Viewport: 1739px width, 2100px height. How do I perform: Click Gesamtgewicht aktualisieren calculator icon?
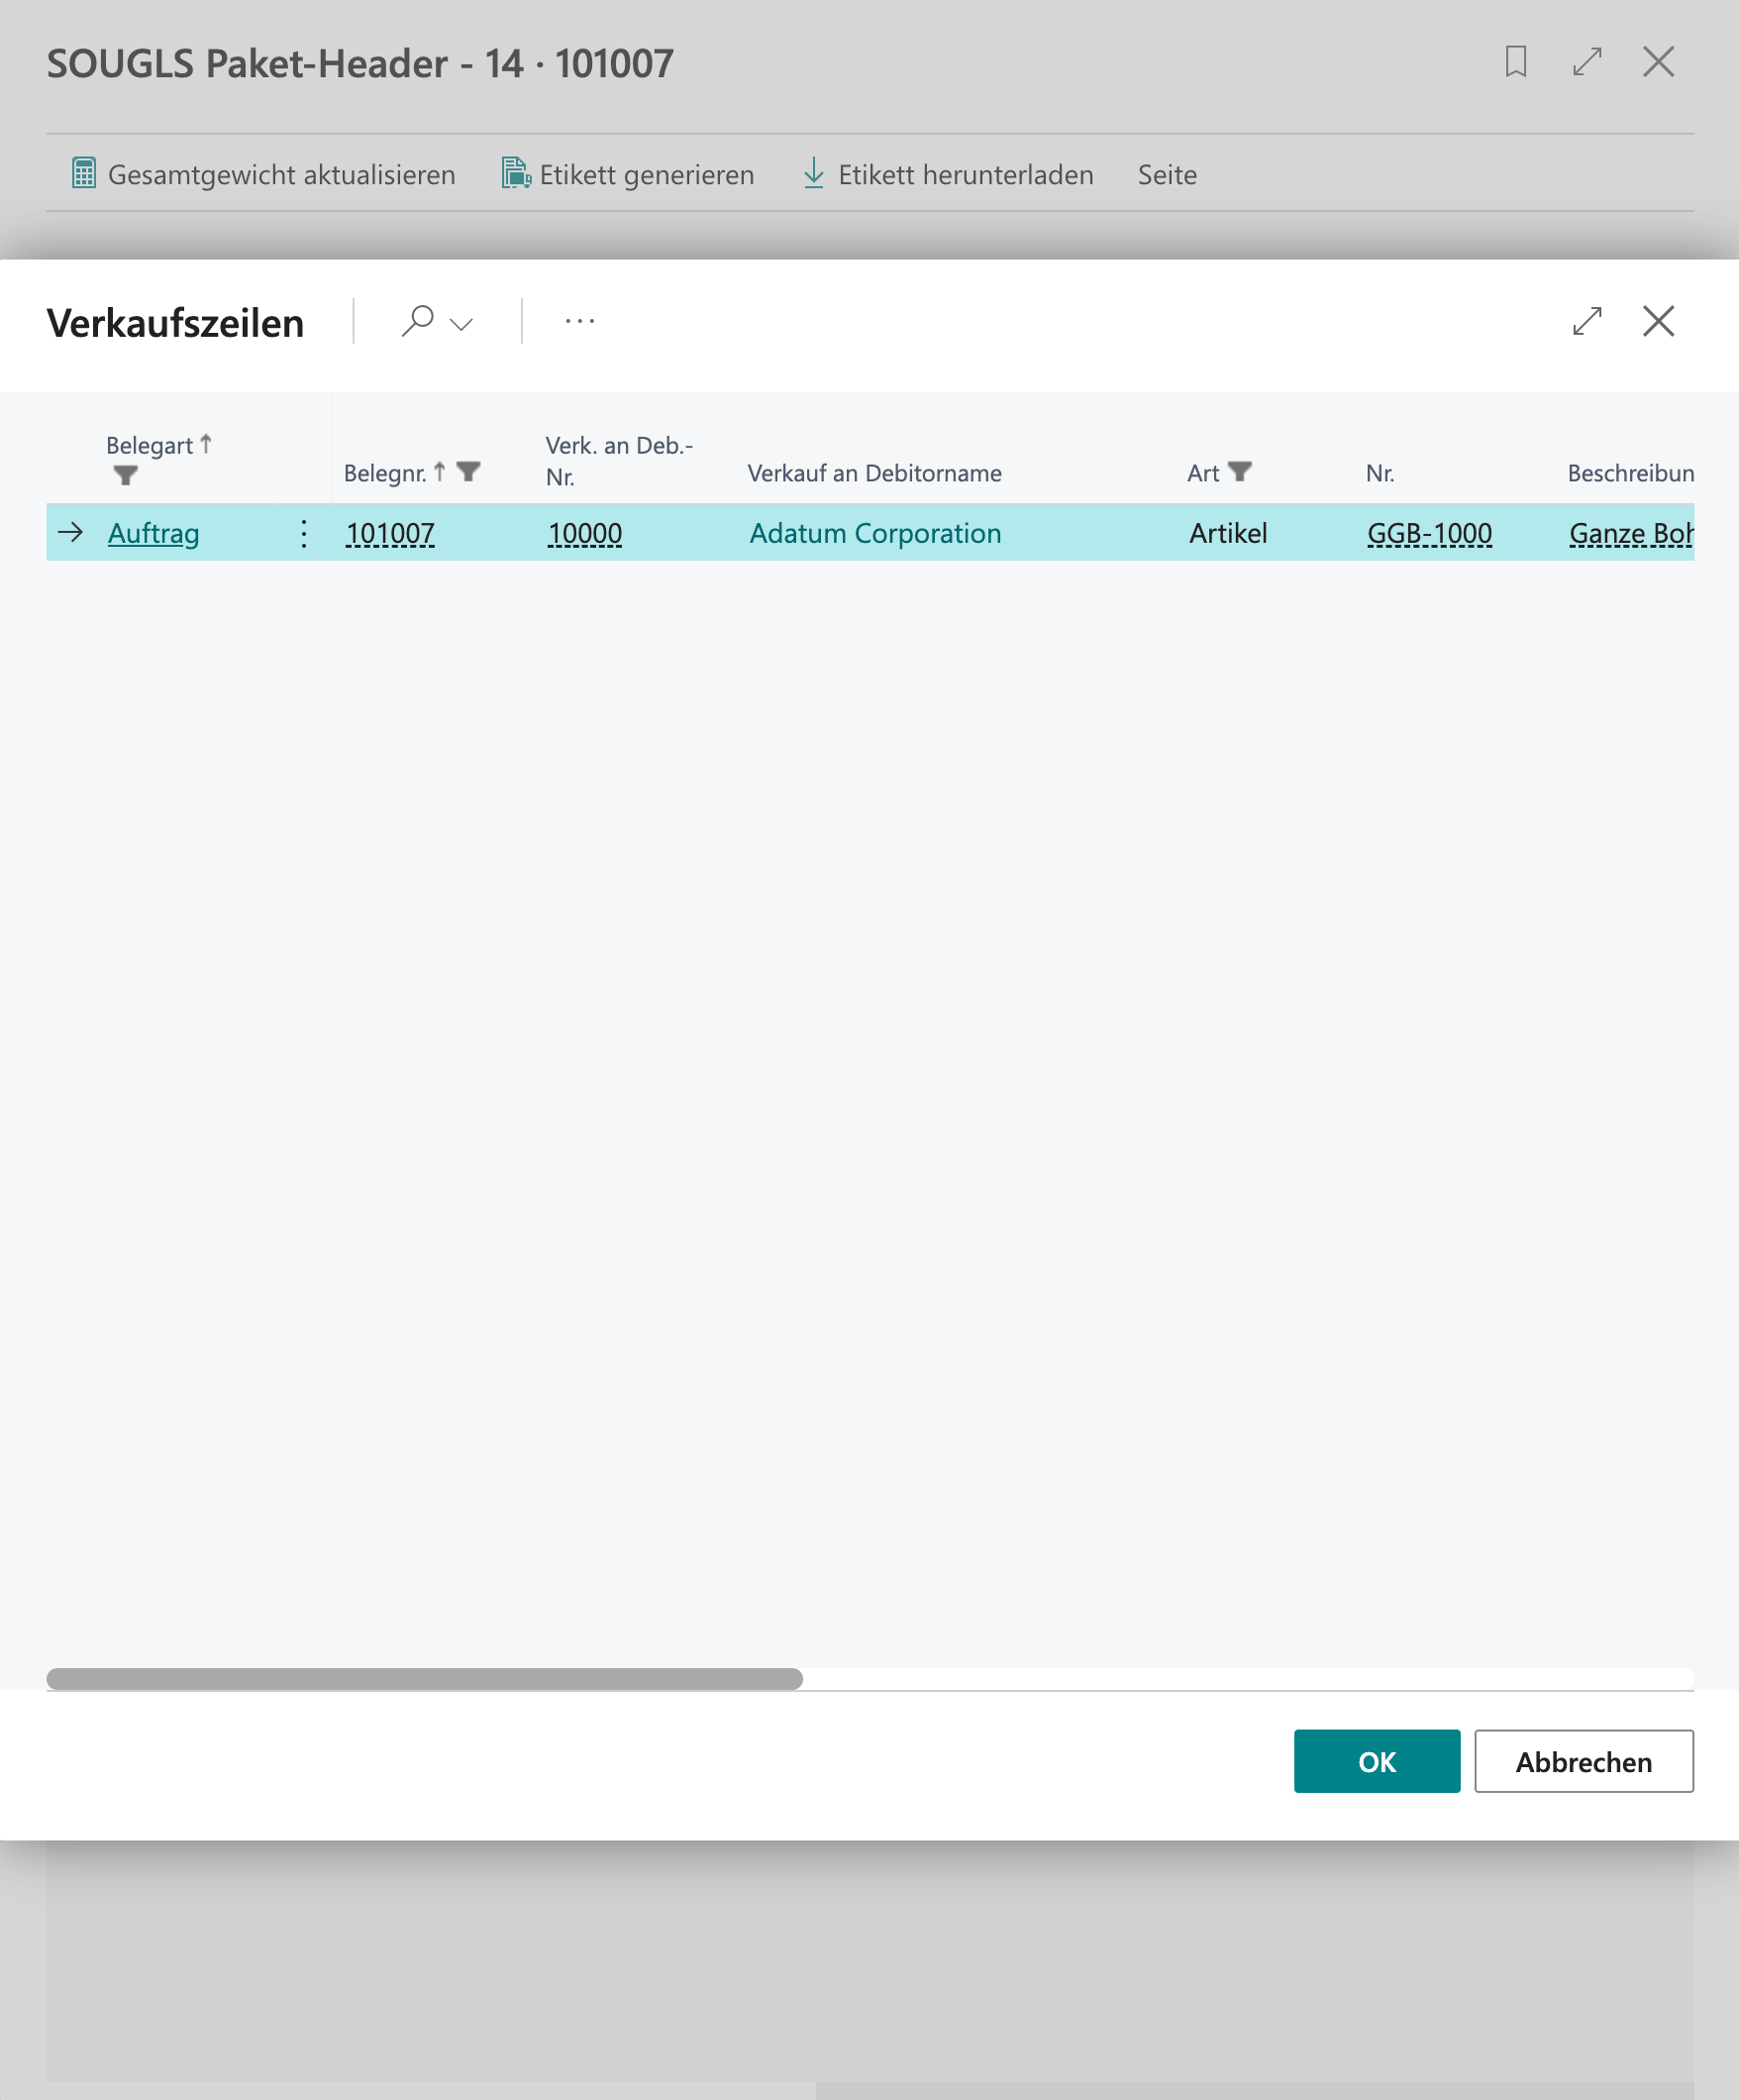click(x=84, y=174)
